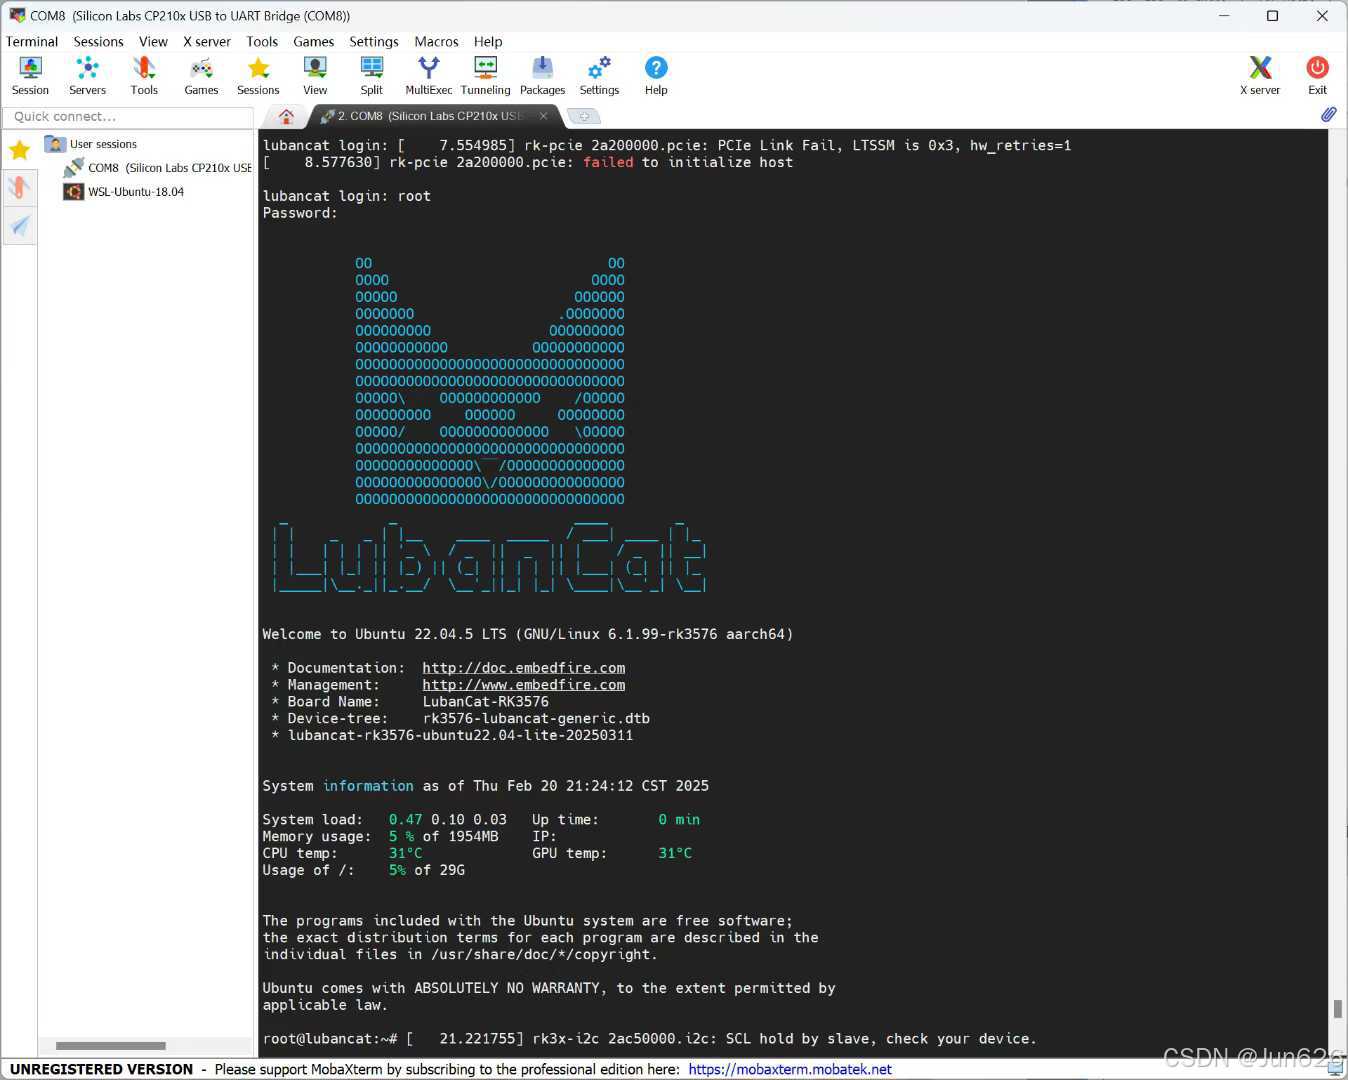Open the Games toolbar icon
The image size is (1348, 1080).
(201, 76)
